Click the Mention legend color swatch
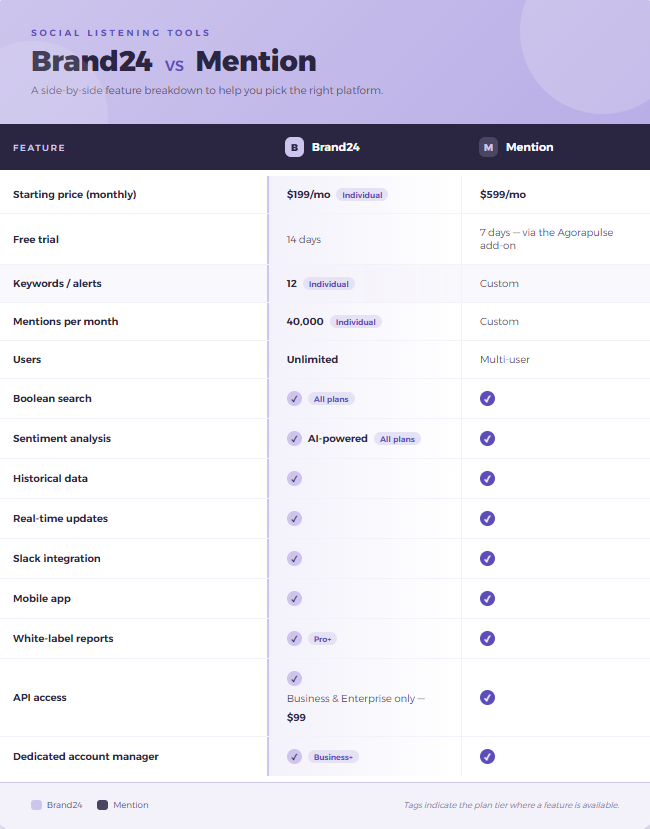 [x=103, y=805]
